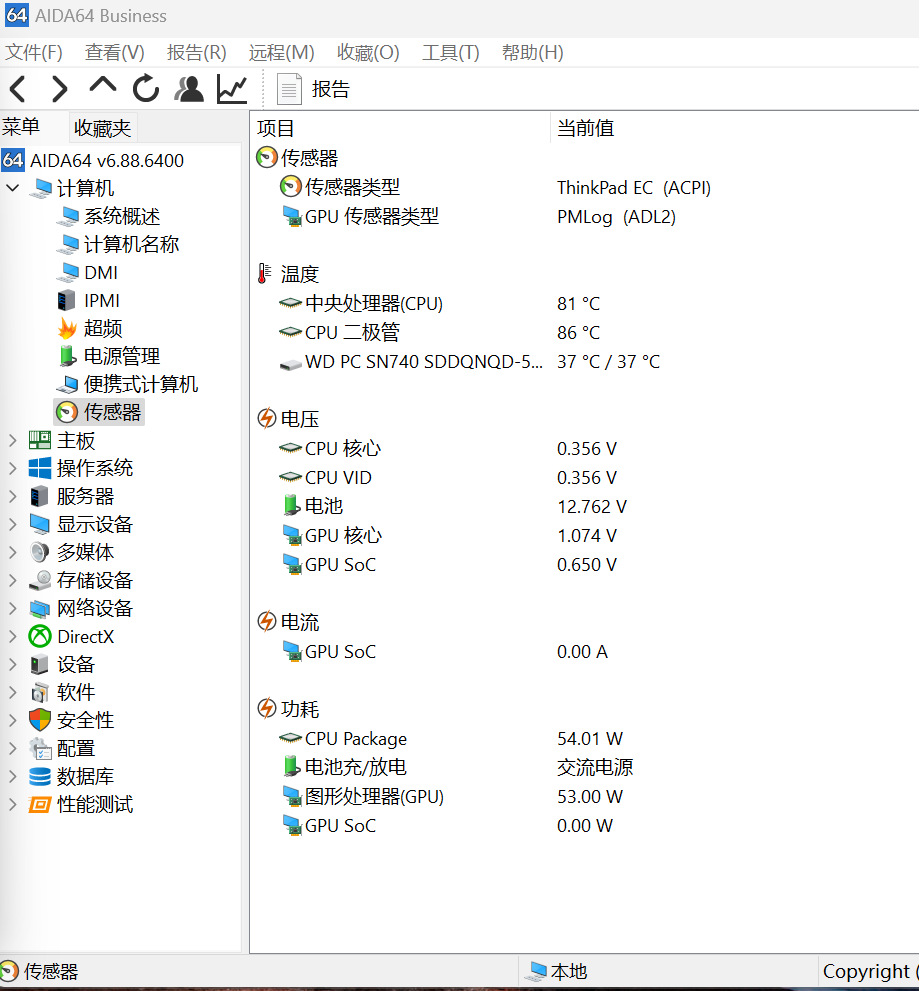The height and width of the screenshot is (991, 919).
Task: Collapse the 计算机 tree node
Action: [13, 188]
